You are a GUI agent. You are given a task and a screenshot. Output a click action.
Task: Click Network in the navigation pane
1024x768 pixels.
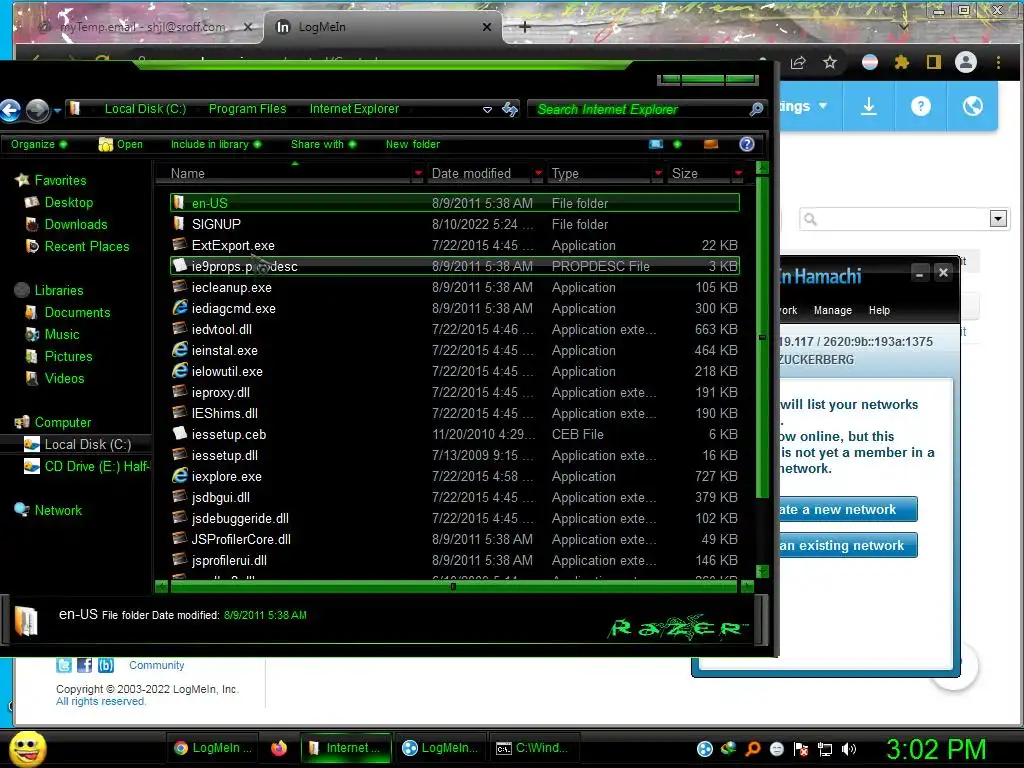58,510
